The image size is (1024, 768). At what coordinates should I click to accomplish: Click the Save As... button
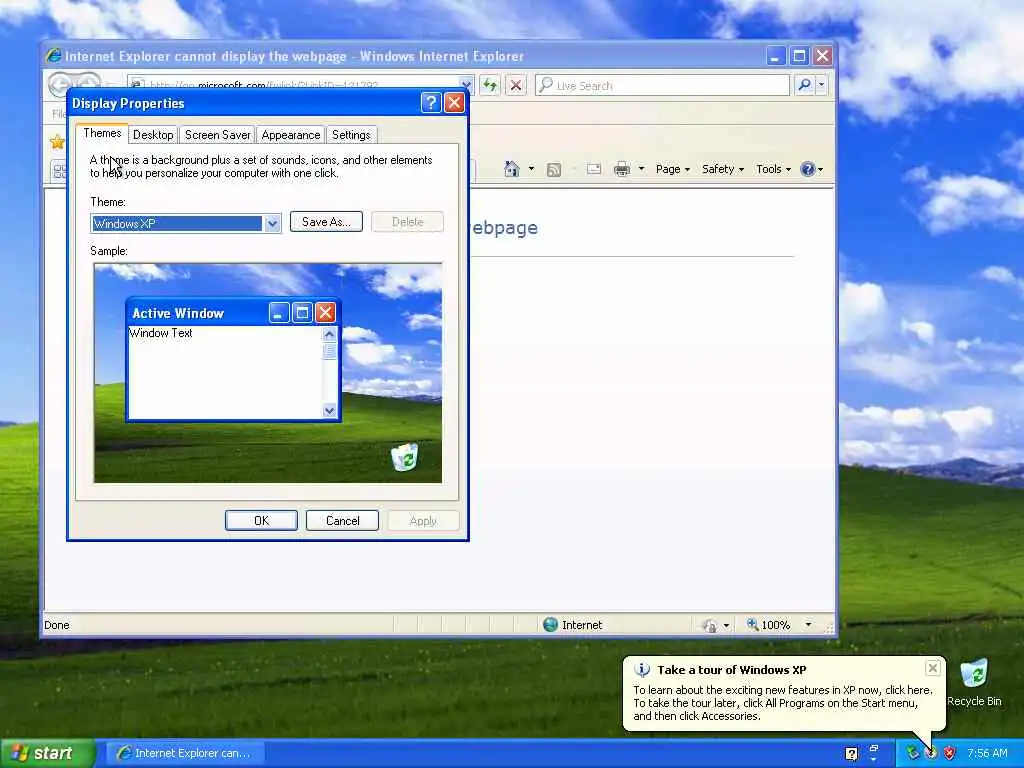pyautogui.click(x=326, y=222)
